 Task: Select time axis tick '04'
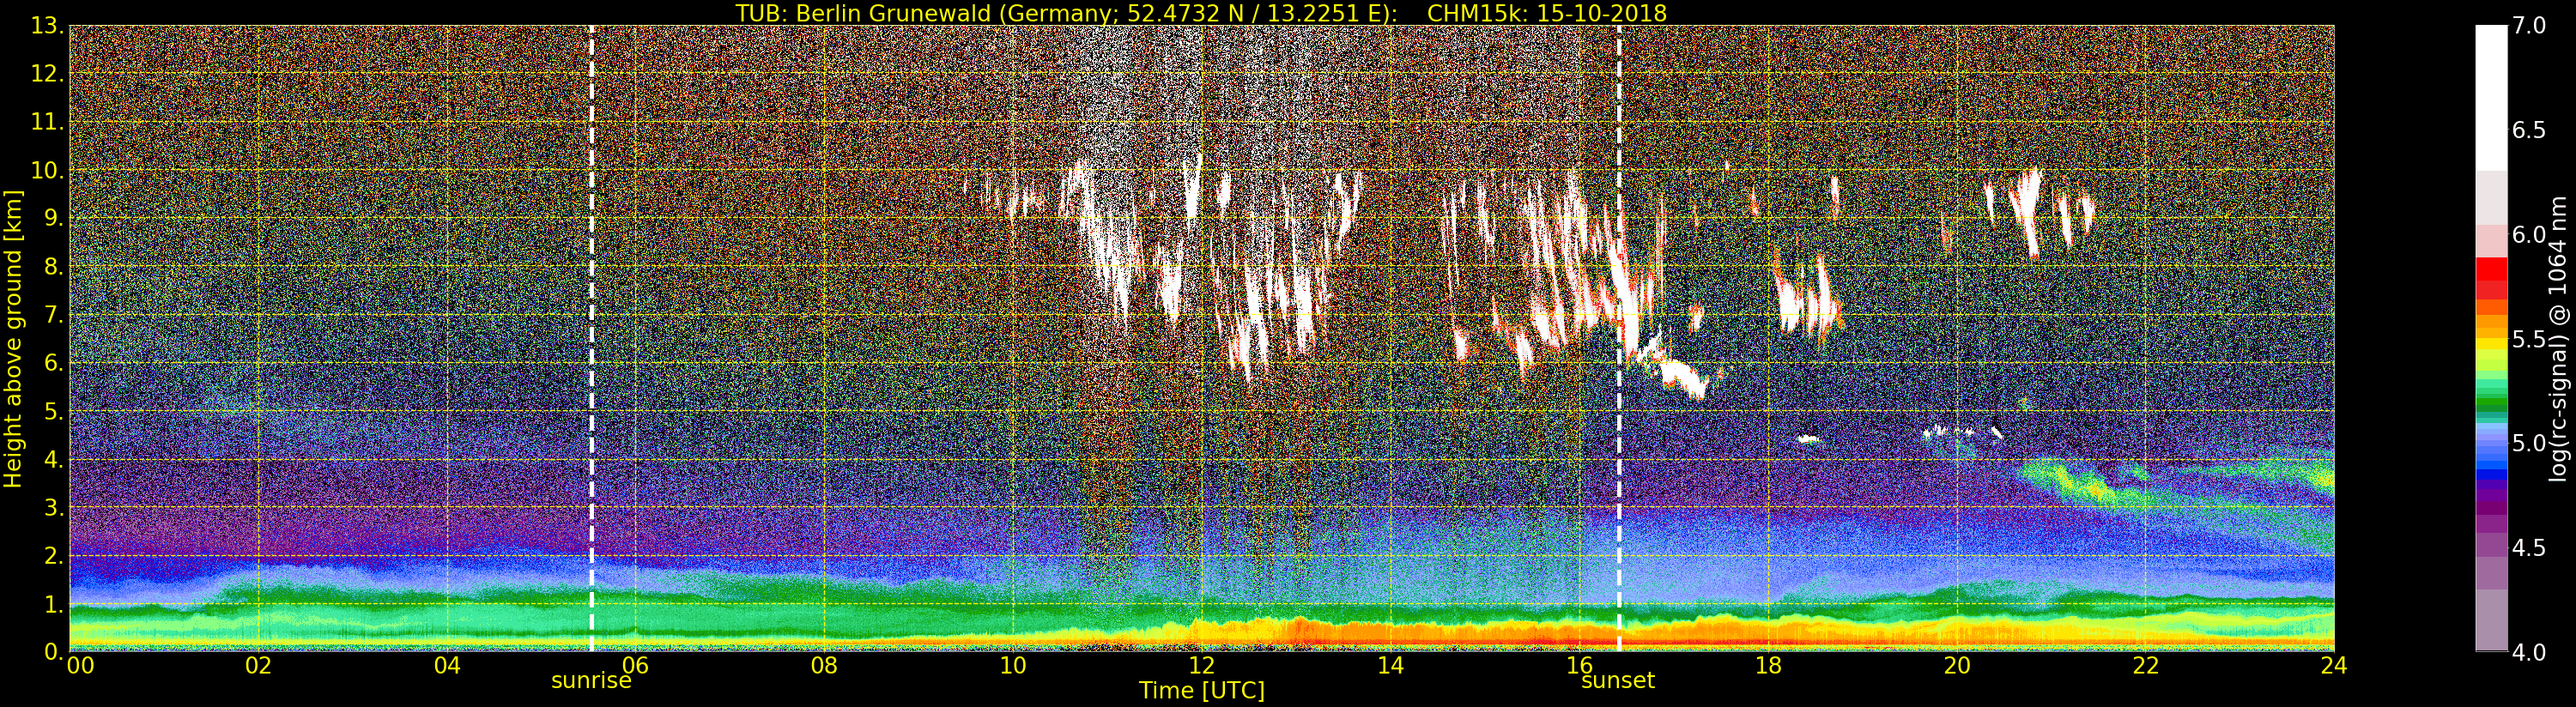(447, 665)
